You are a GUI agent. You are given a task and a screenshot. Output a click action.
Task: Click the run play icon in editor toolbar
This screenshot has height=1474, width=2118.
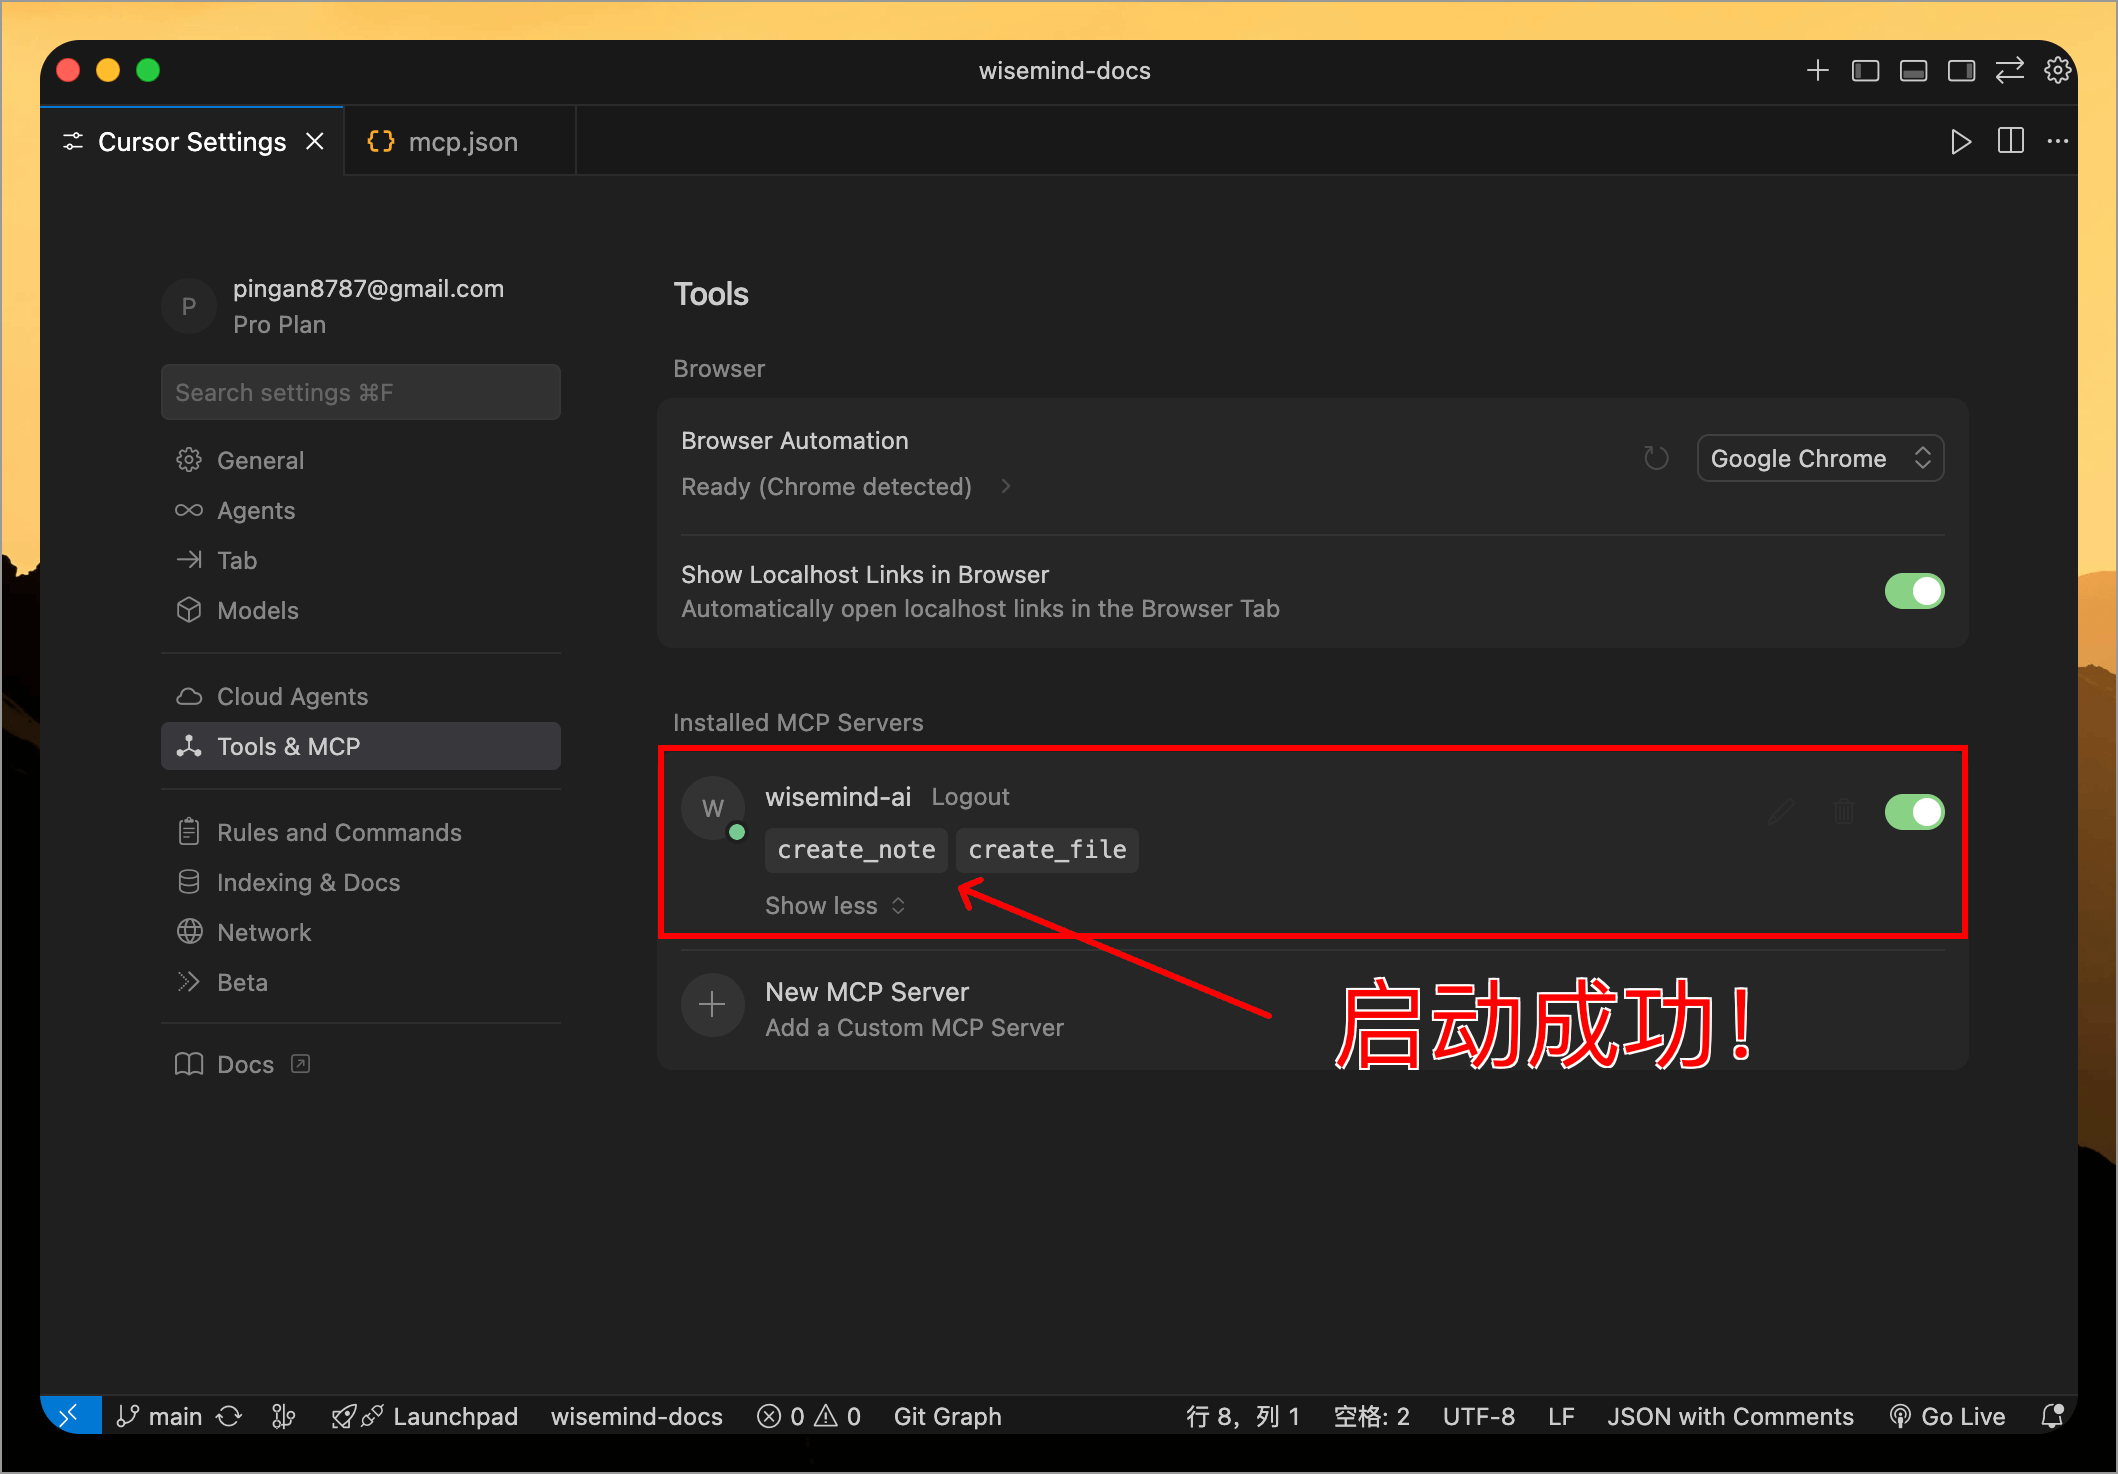(x=1960, y=142)
